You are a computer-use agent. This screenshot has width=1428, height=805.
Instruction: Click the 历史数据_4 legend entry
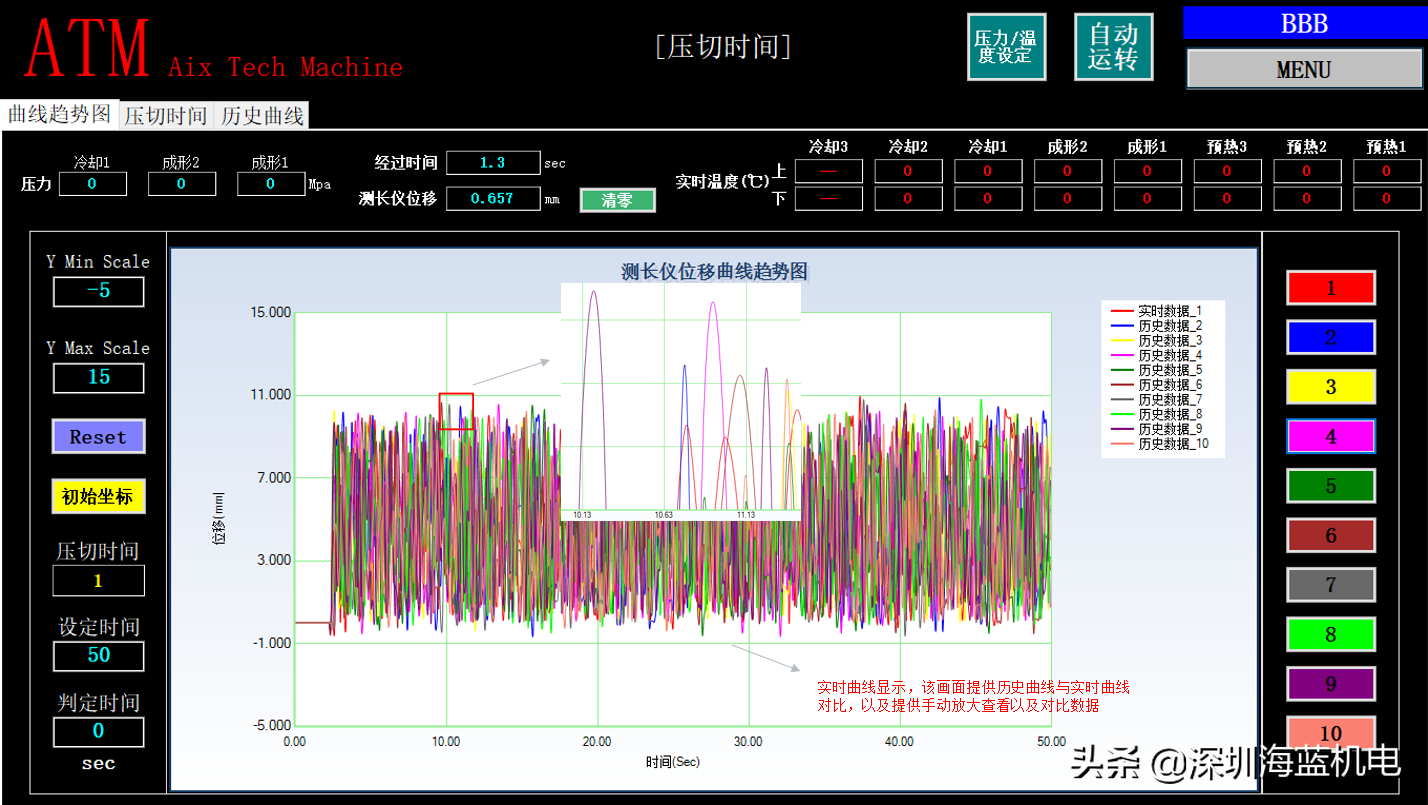coord(1157,355)
